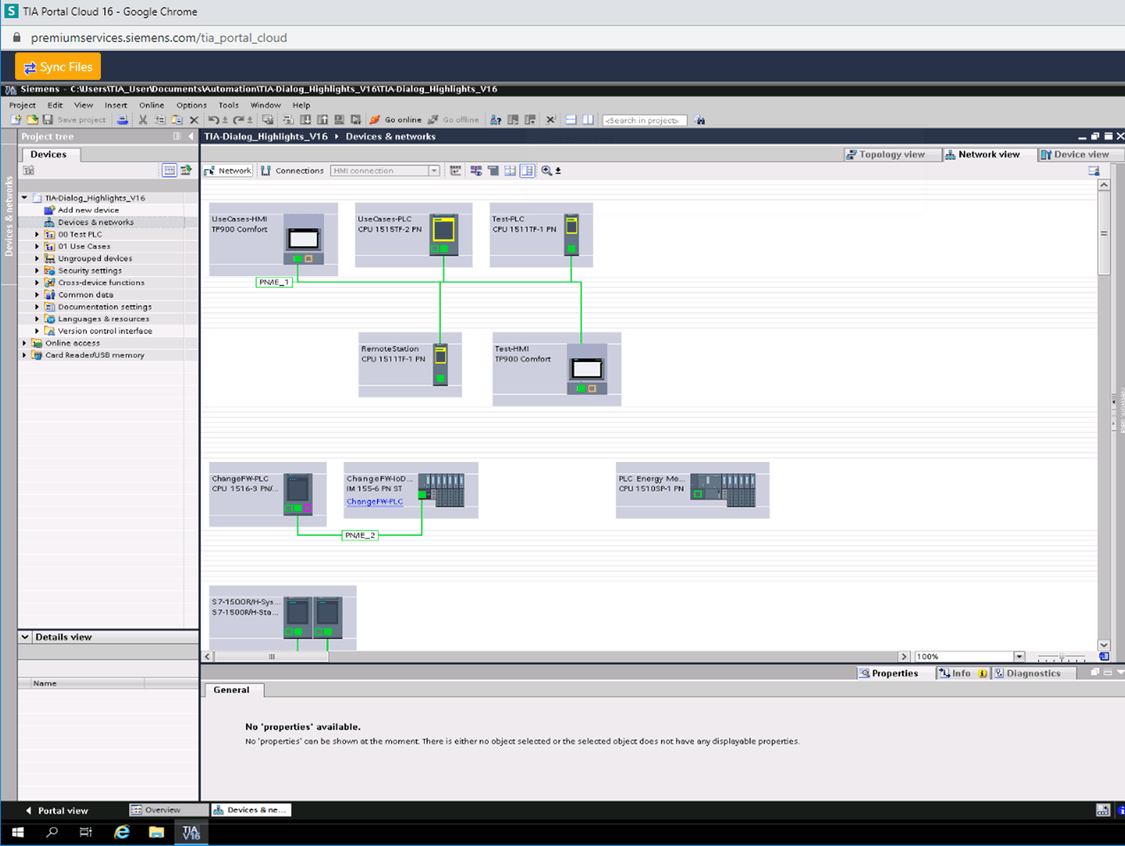The height and width of the screenshot is (846, 1125).
Task: Select the RemoteStation CPU 1511TF-1 PN device
Action: tap(410, 365)
